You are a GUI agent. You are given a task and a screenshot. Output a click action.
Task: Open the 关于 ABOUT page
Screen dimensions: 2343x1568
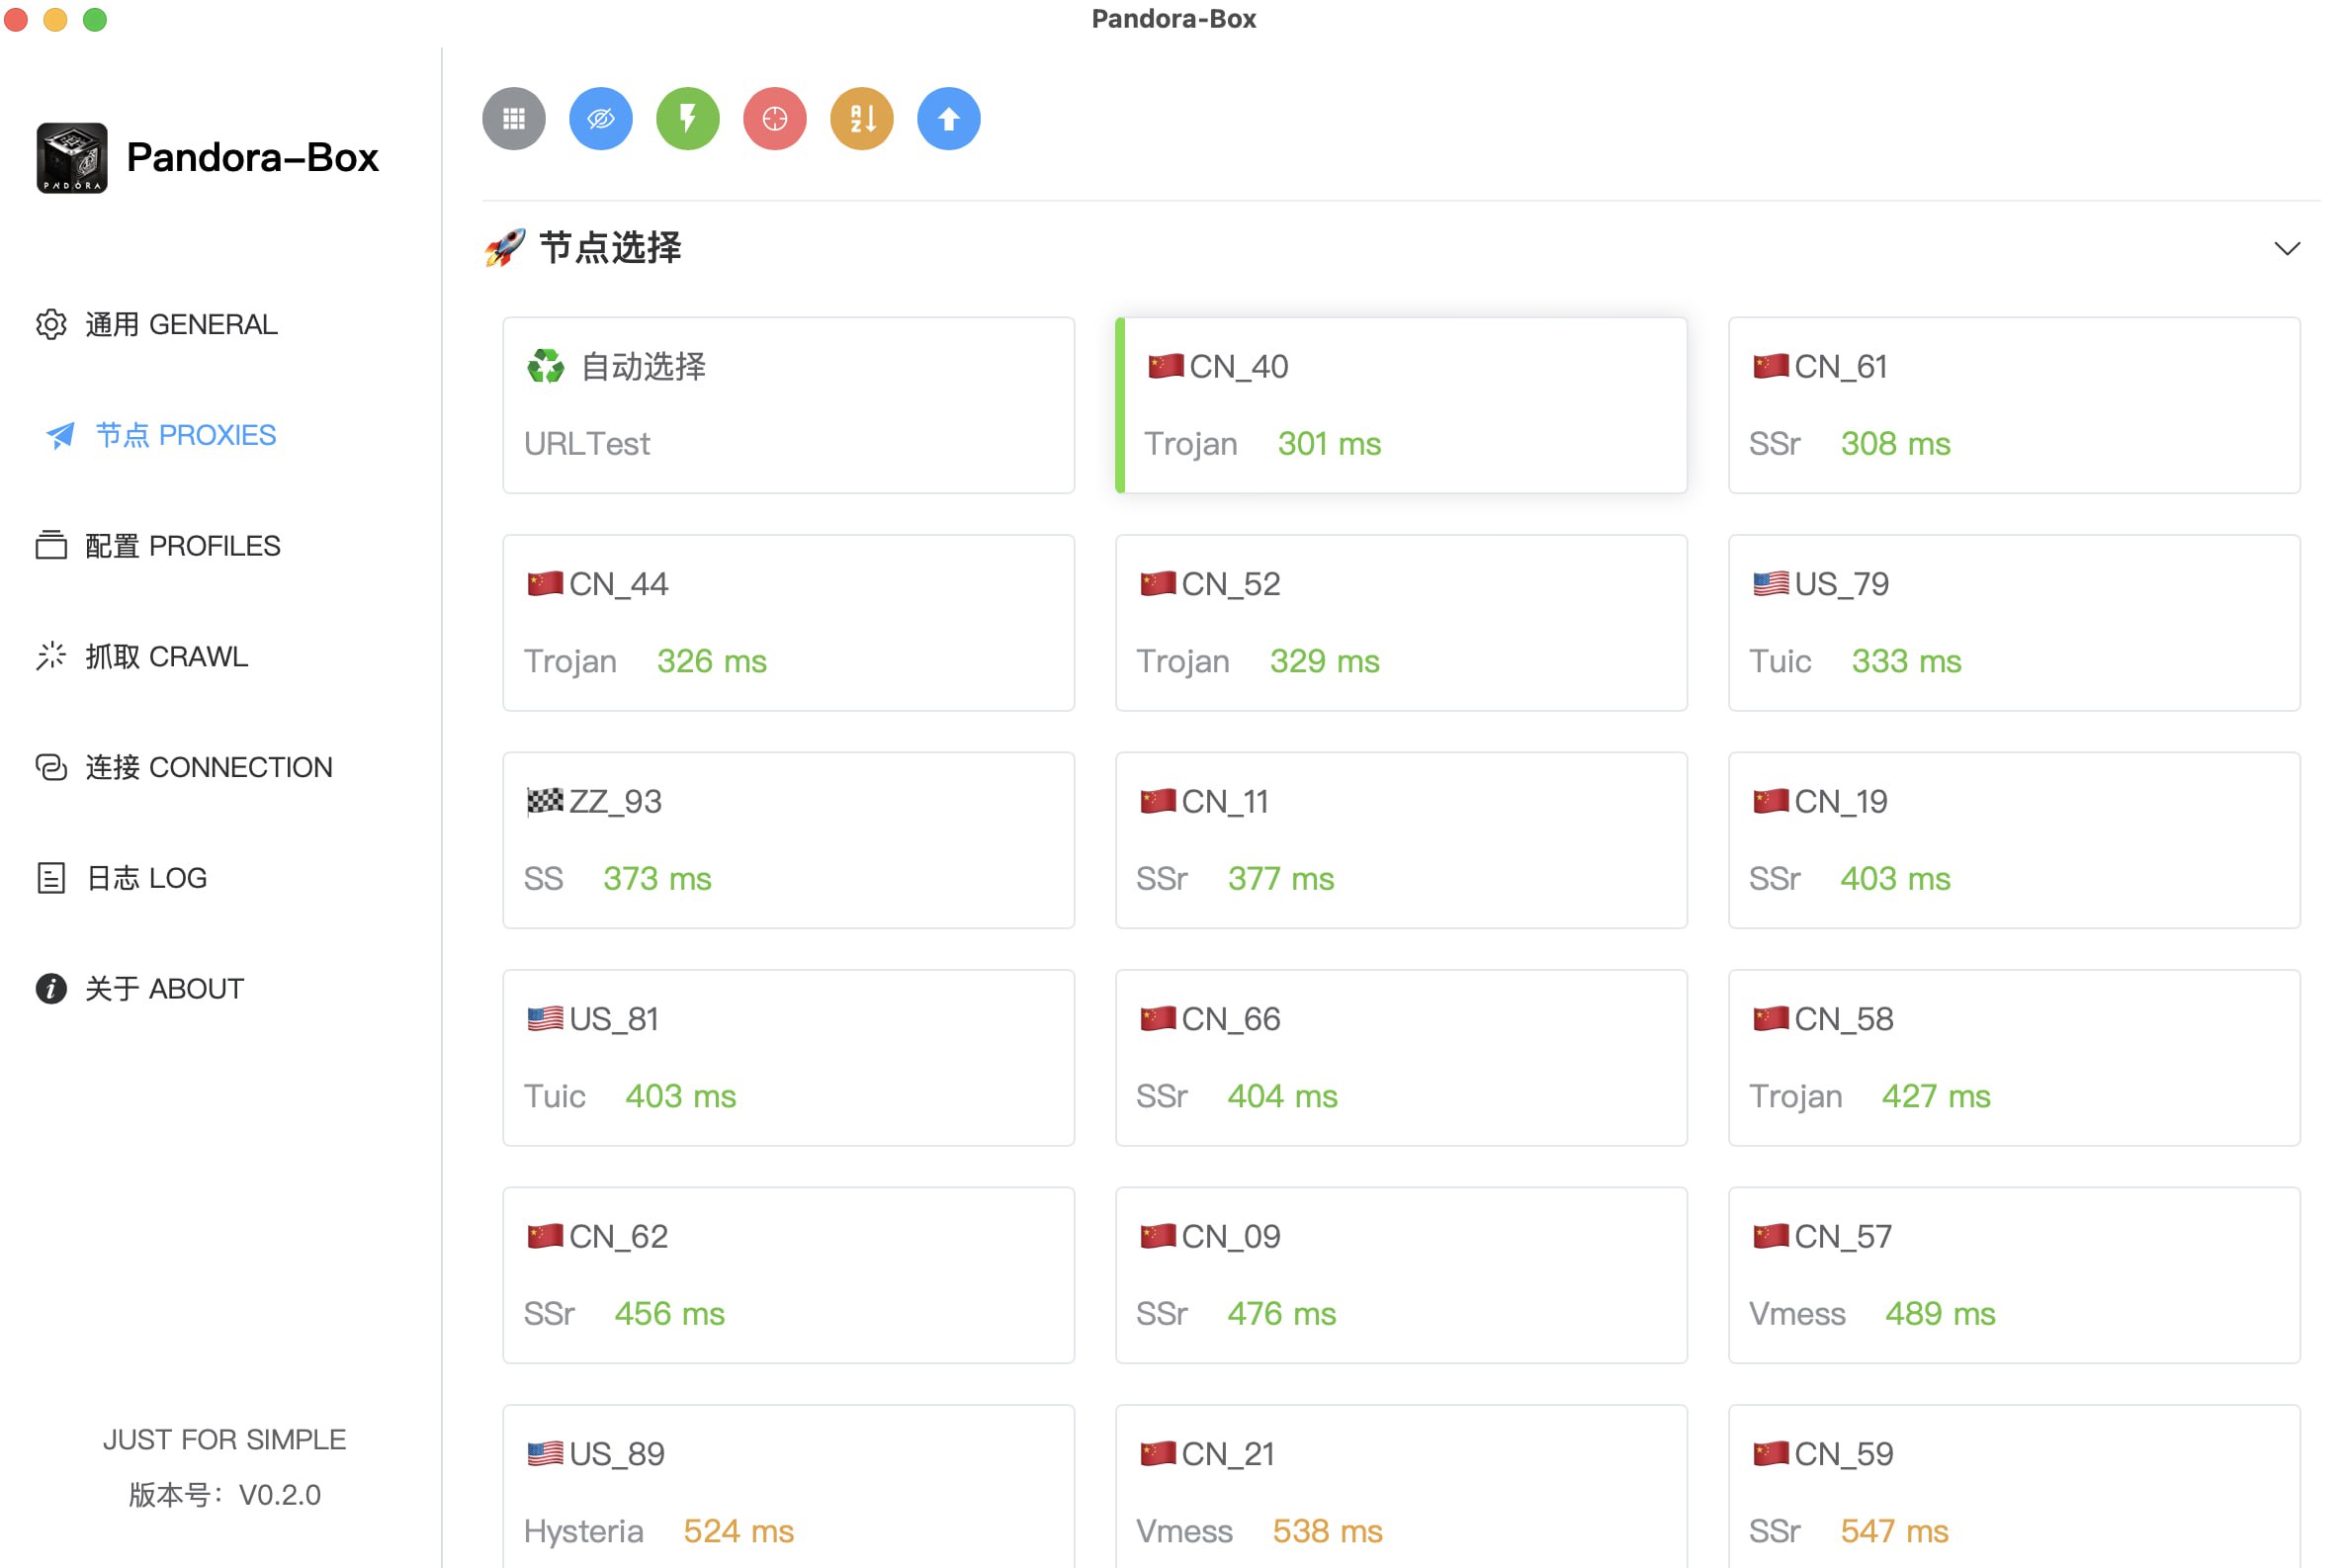(x=140, y=988)
